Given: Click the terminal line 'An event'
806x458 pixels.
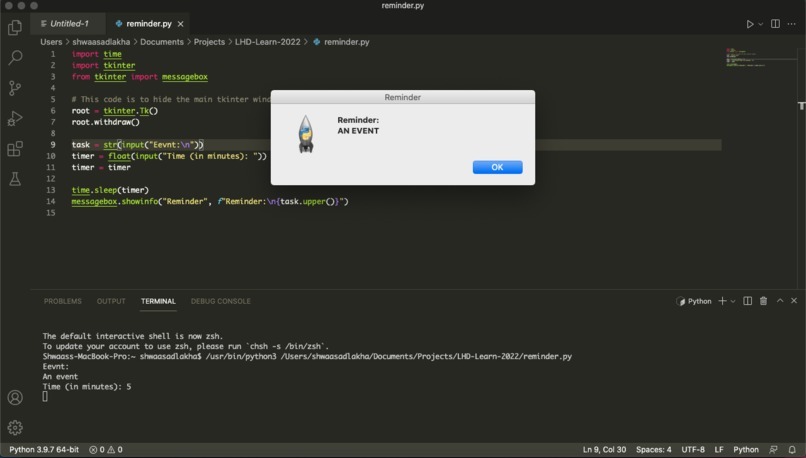Looking at the screenshot, I should (60, 377).
